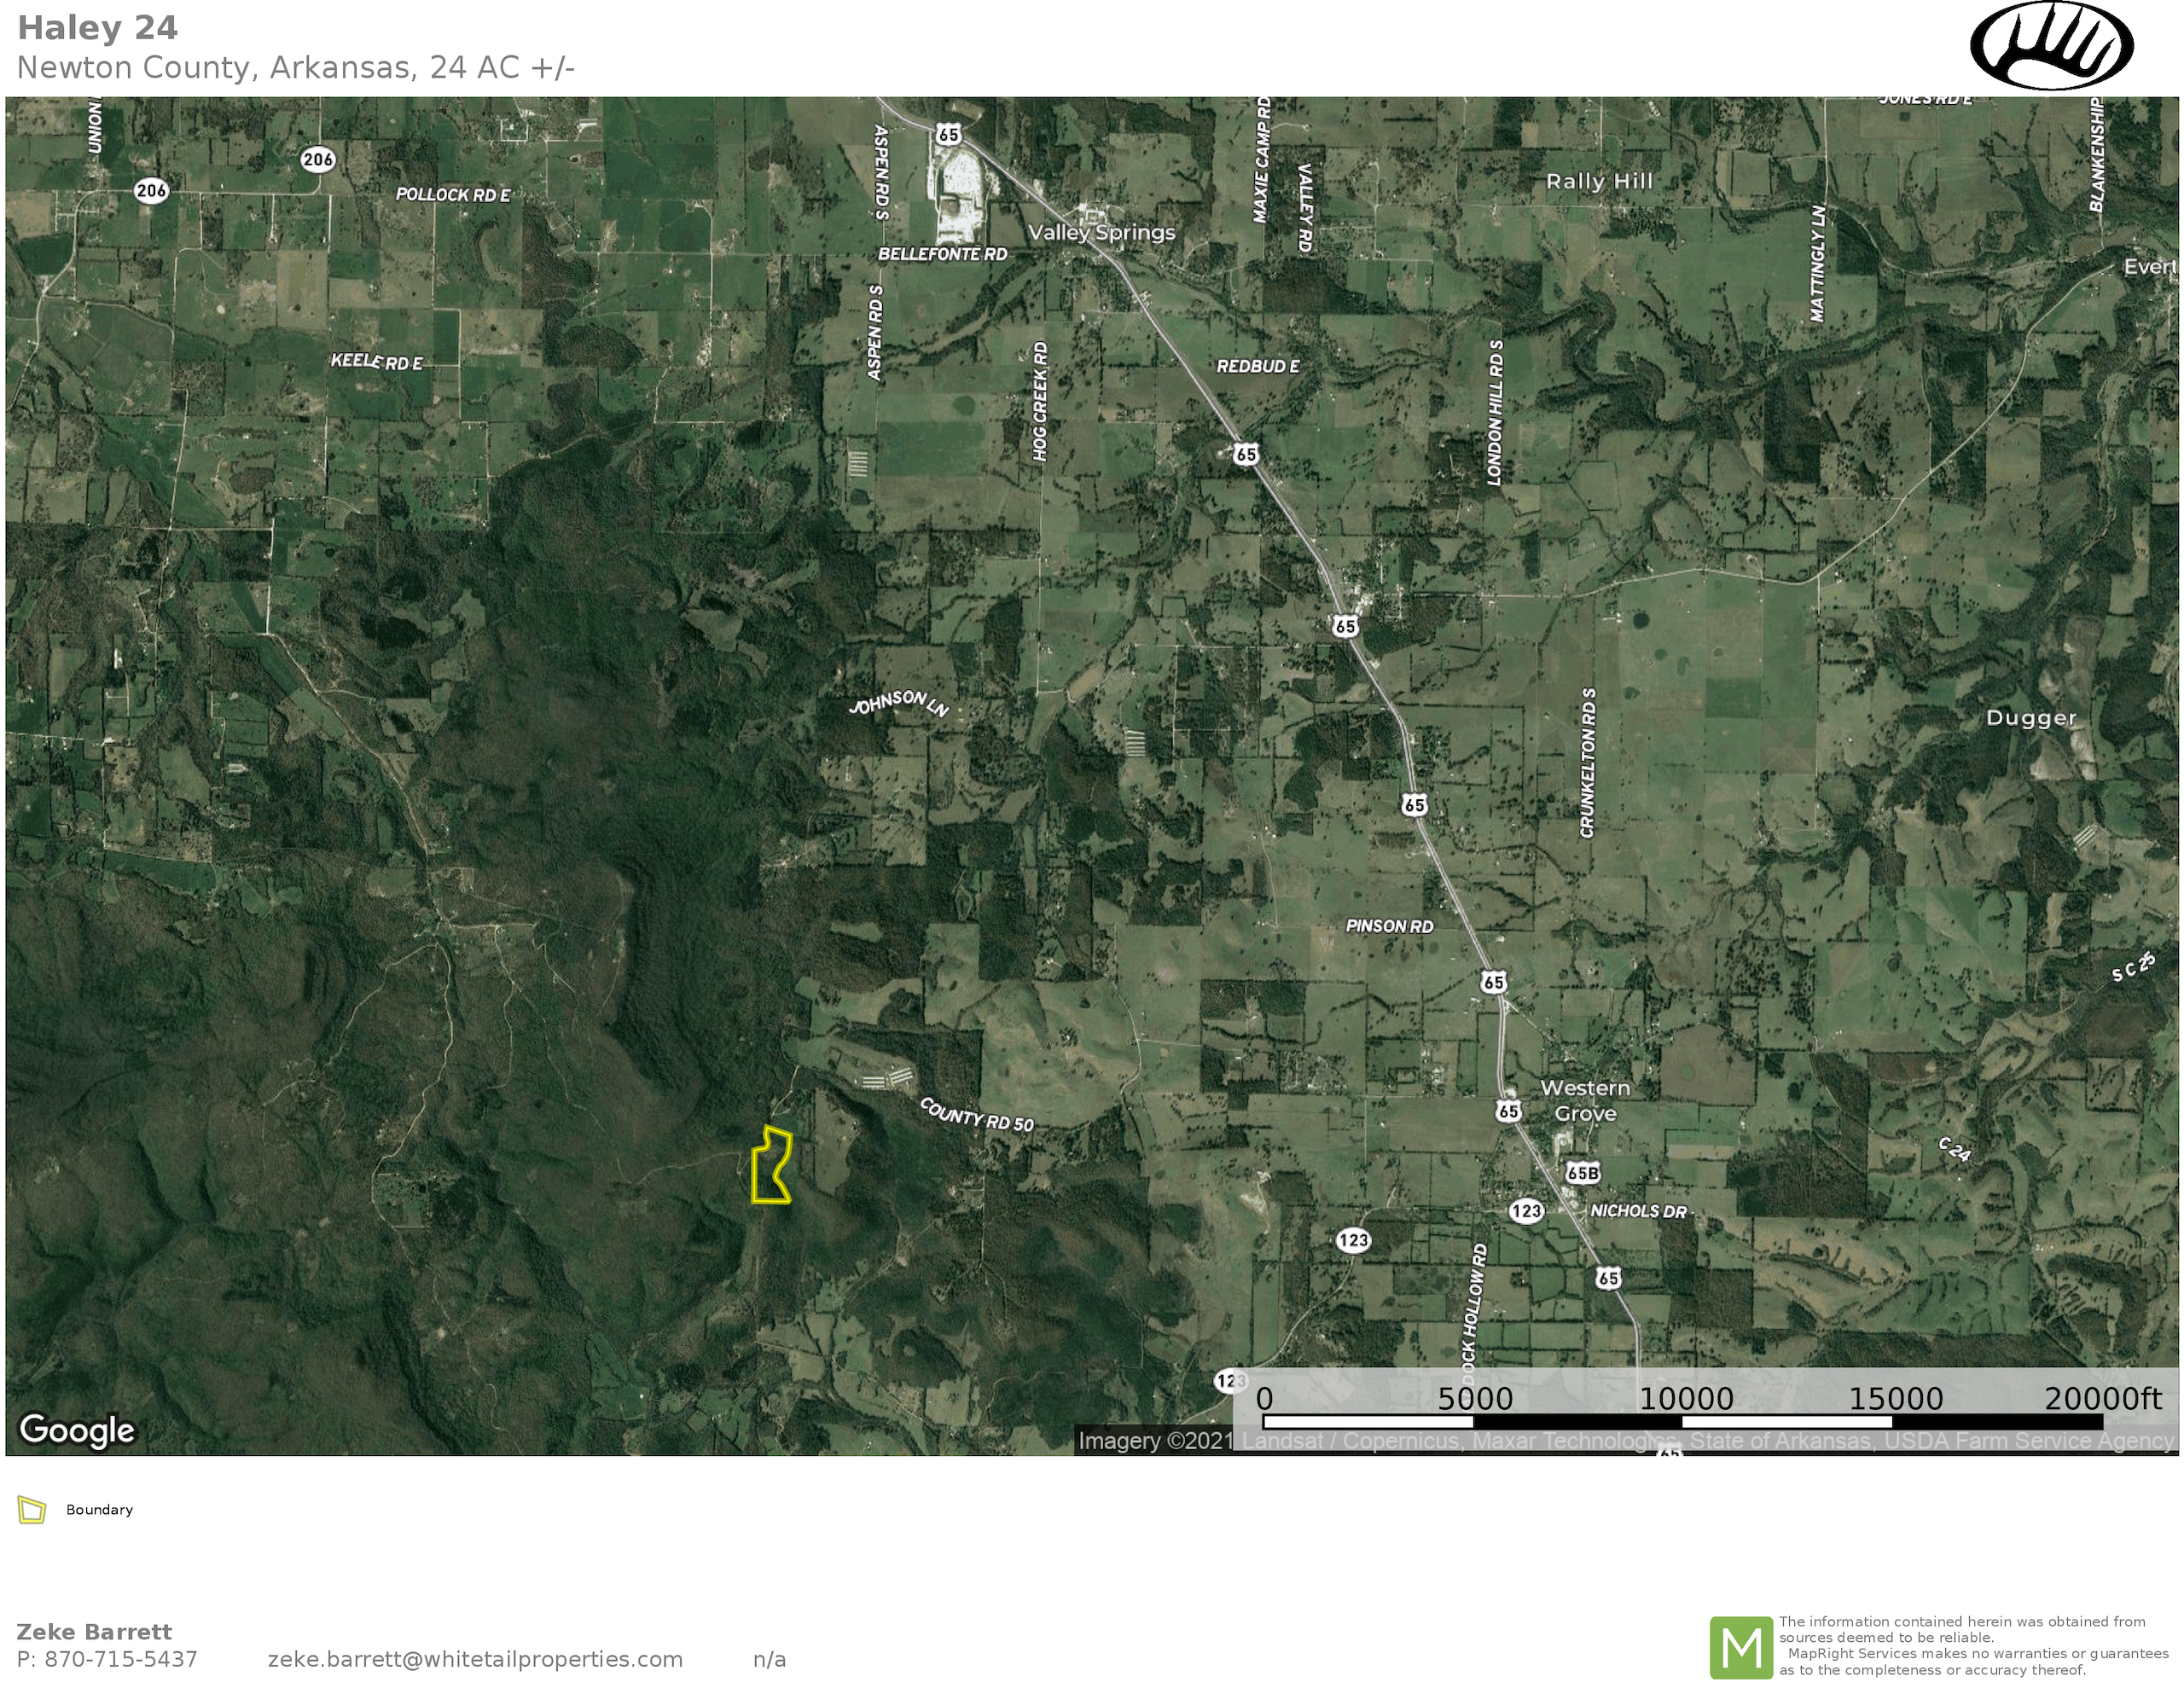Click the map distance scale bar
2184x1688 pixels.
(1682, 1421)
